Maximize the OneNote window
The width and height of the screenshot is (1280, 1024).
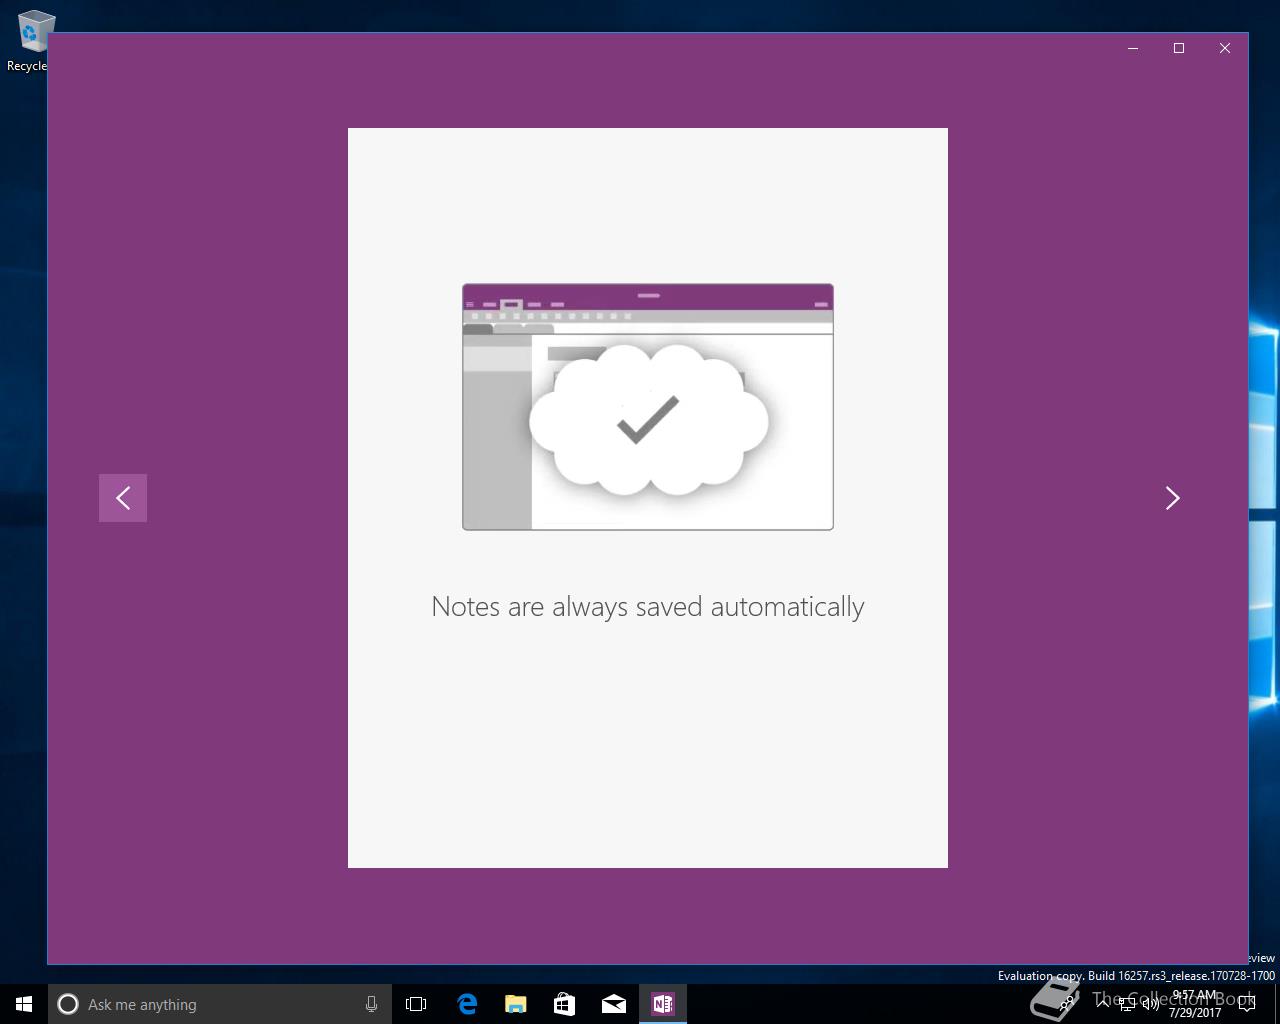1179,48
